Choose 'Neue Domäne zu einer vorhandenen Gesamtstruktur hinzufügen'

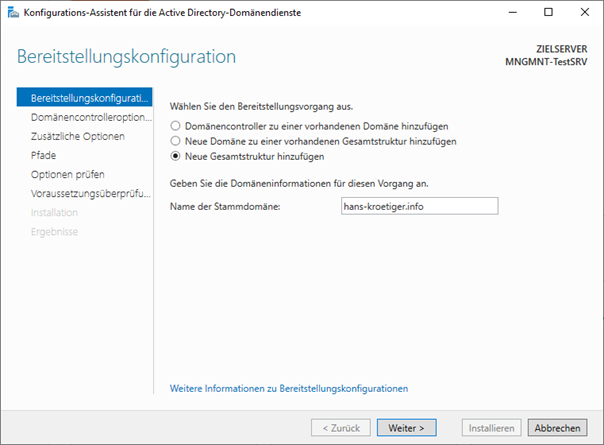point(177,141)
